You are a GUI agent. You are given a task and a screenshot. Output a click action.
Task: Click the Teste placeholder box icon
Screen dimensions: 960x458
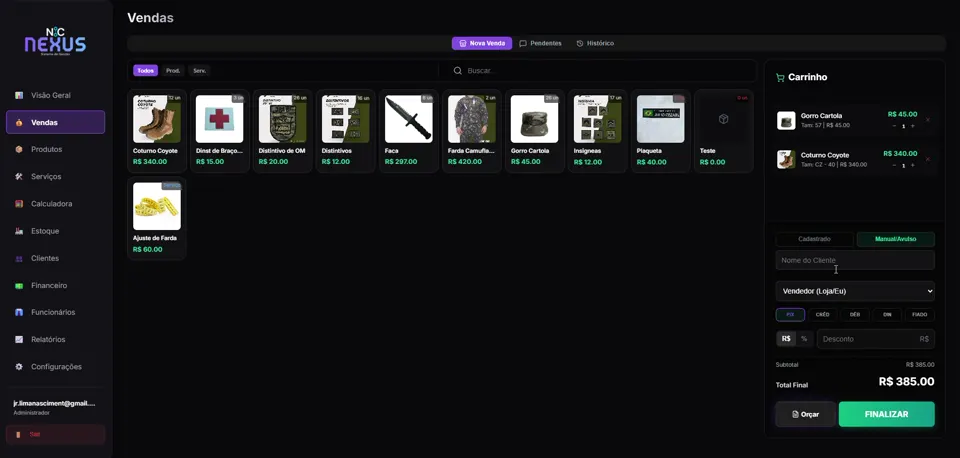[x=723, y=119]
